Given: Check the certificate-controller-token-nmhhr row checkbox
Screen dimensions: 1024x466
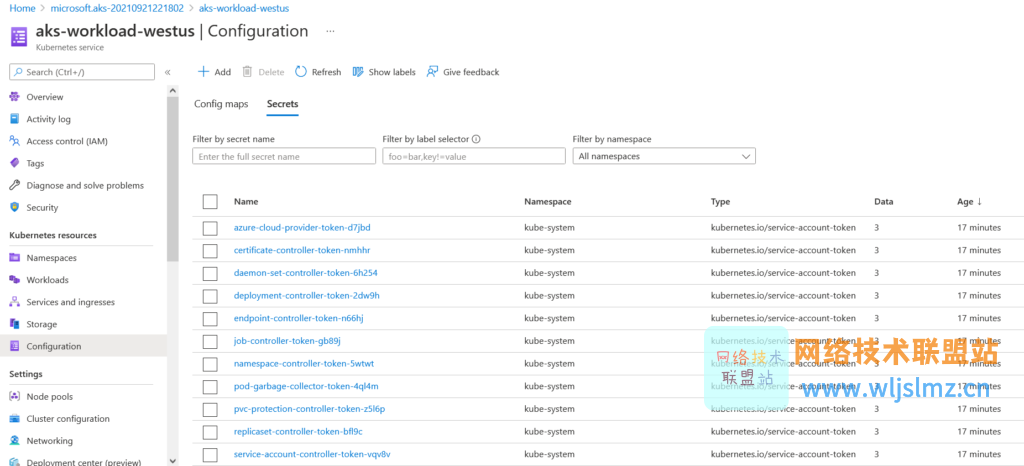Looking at the screenshot, I should [210, 251].
